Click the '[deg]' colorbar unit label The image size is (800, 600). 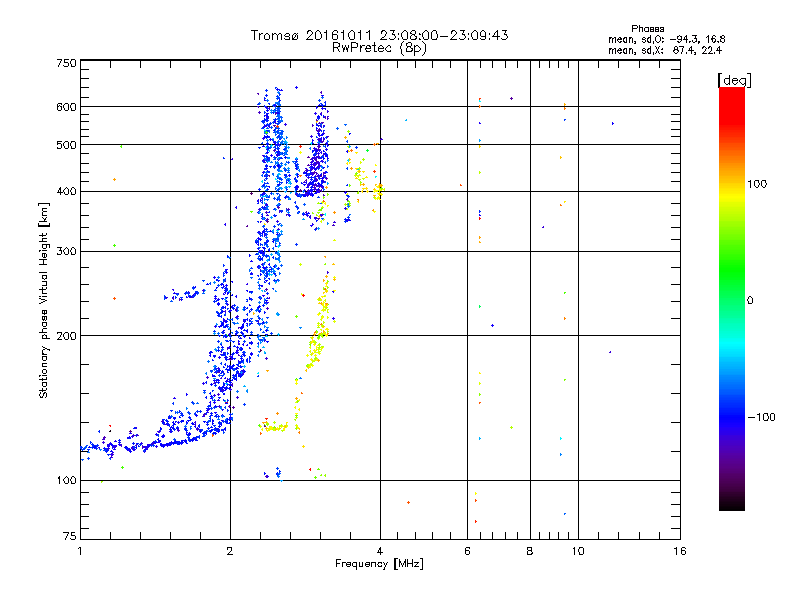734,80
